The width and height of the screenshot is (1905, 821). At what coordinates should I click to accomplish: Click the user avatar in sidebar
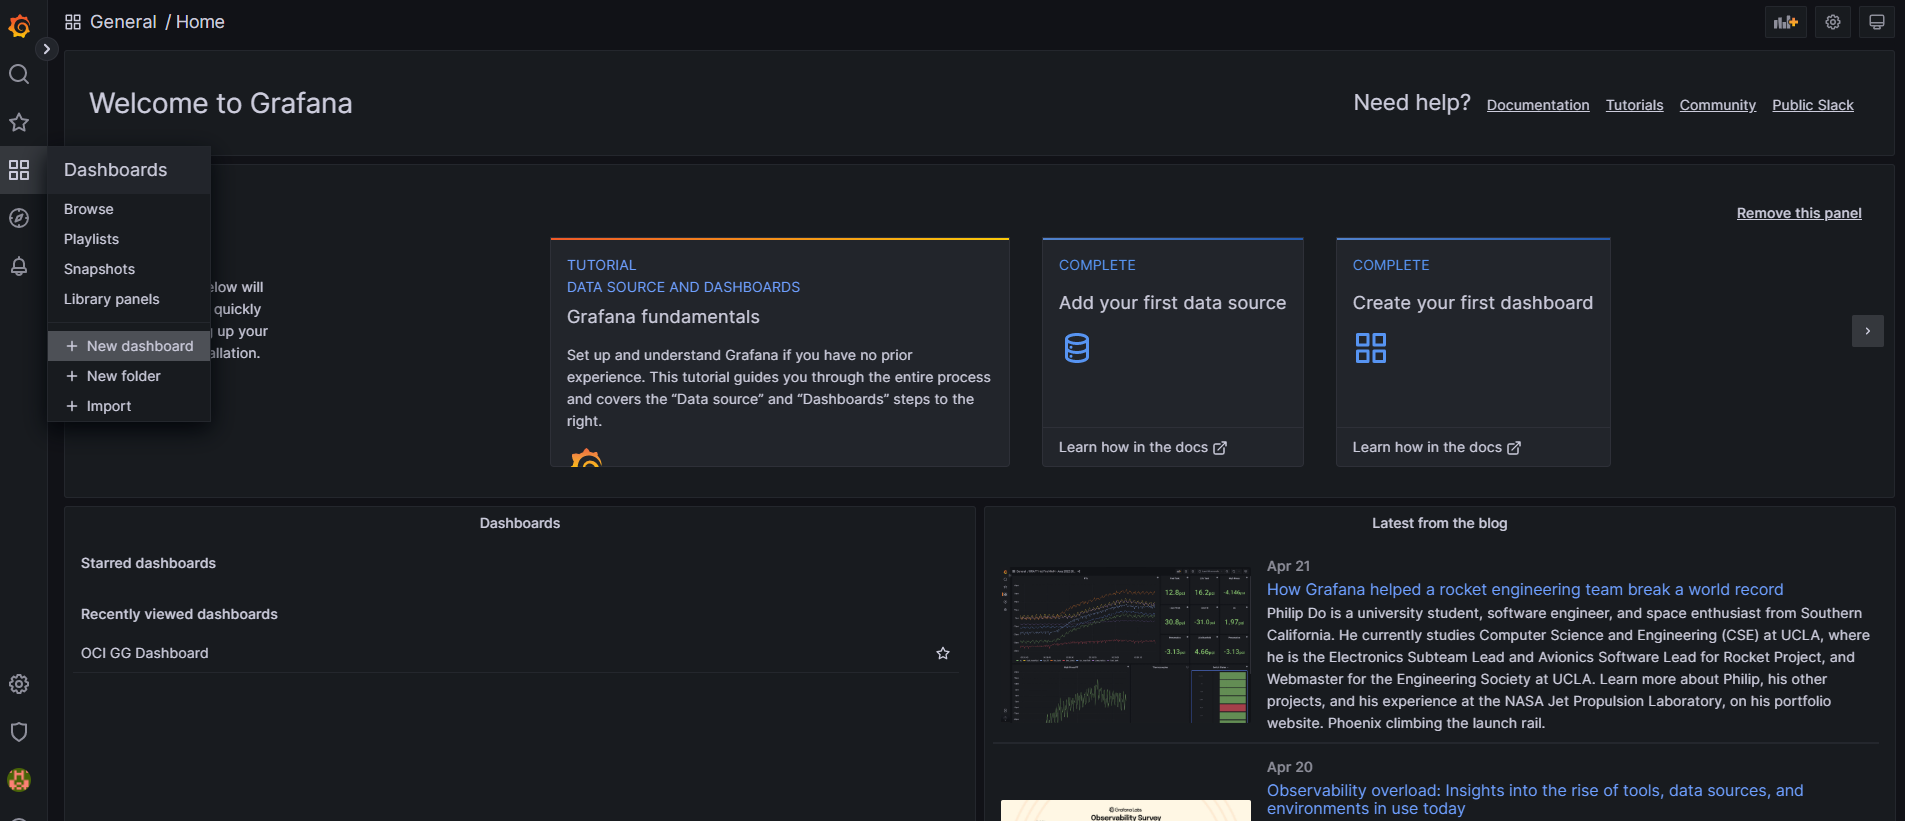point(19,780)
